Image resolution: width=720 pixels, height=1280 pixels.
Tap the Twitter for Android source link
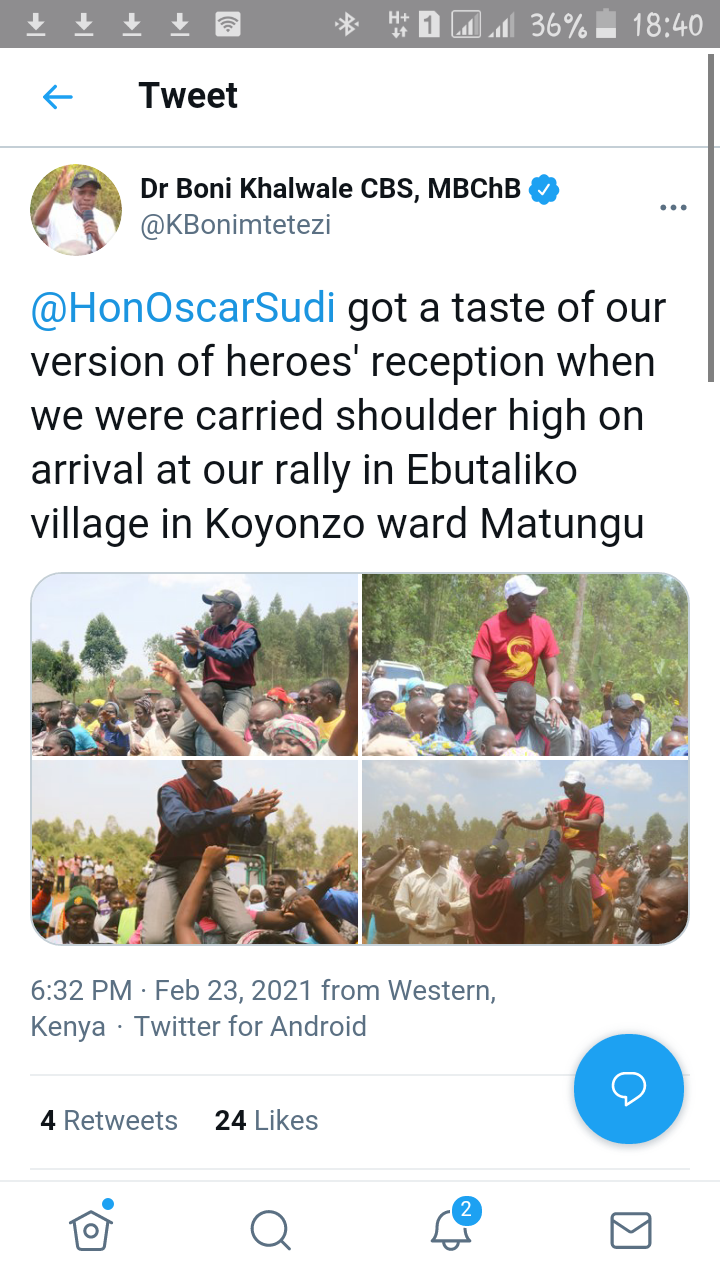pyautogui.click(x=250, y=1027)
